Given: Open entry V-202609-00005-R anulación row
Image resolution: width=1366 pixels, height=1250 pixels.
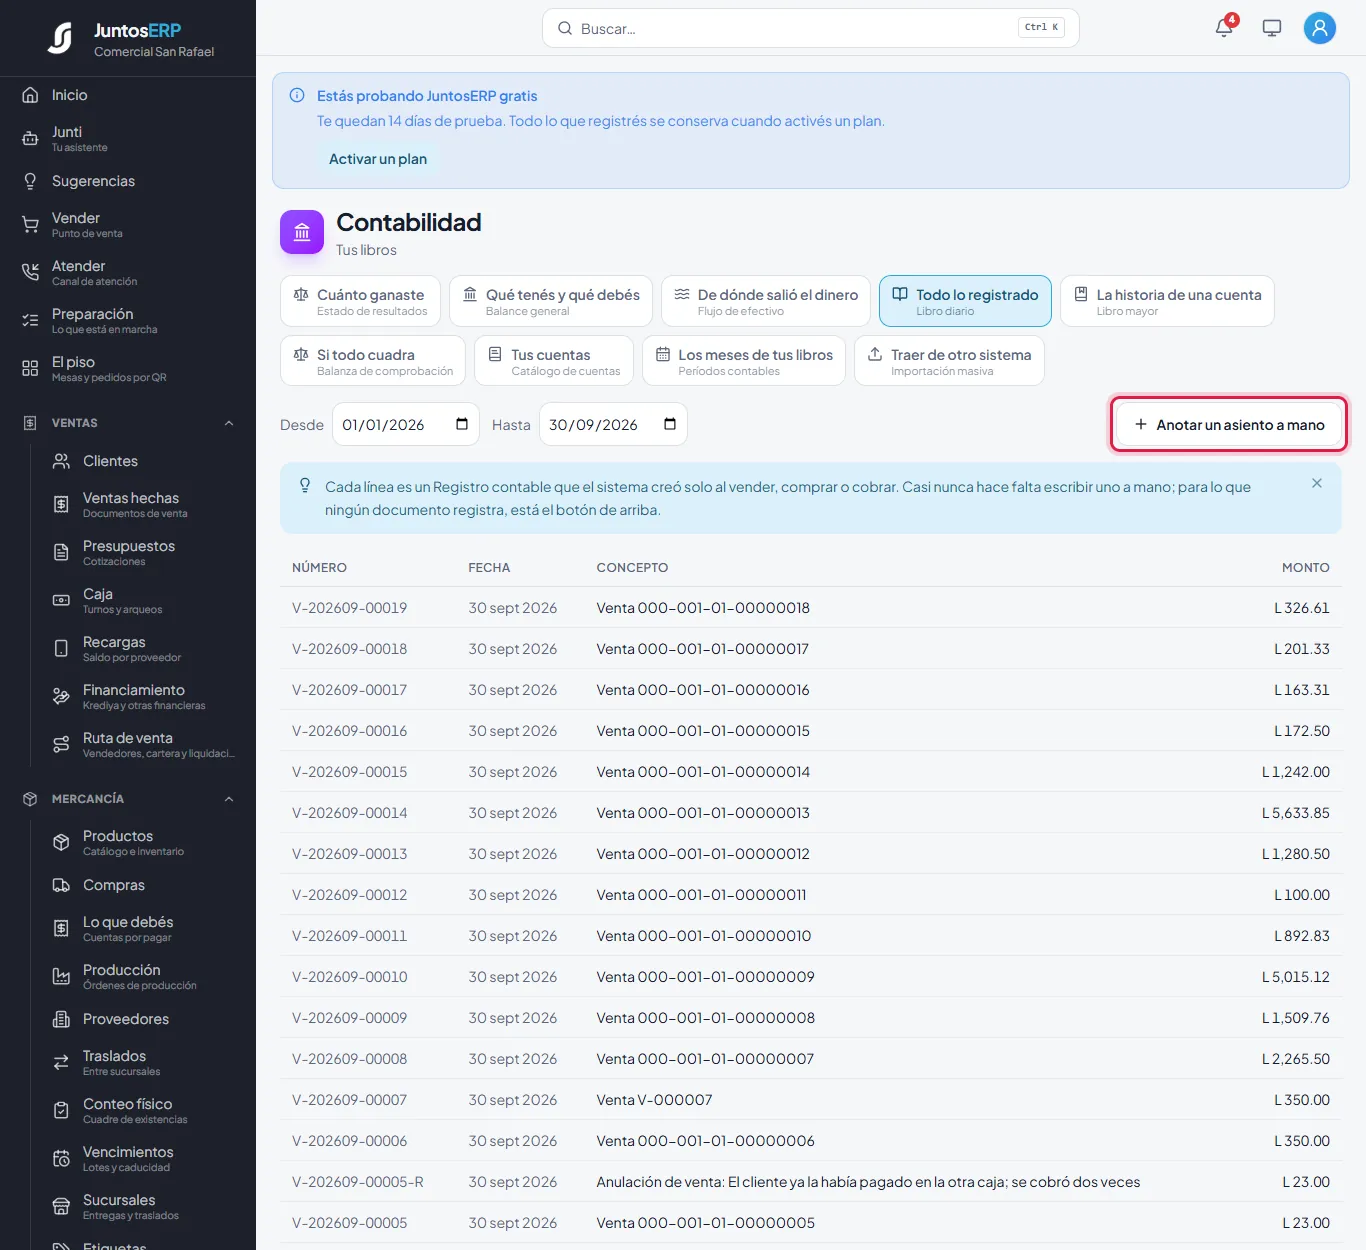Looking at the screenshot, I should coord(811,1182).
